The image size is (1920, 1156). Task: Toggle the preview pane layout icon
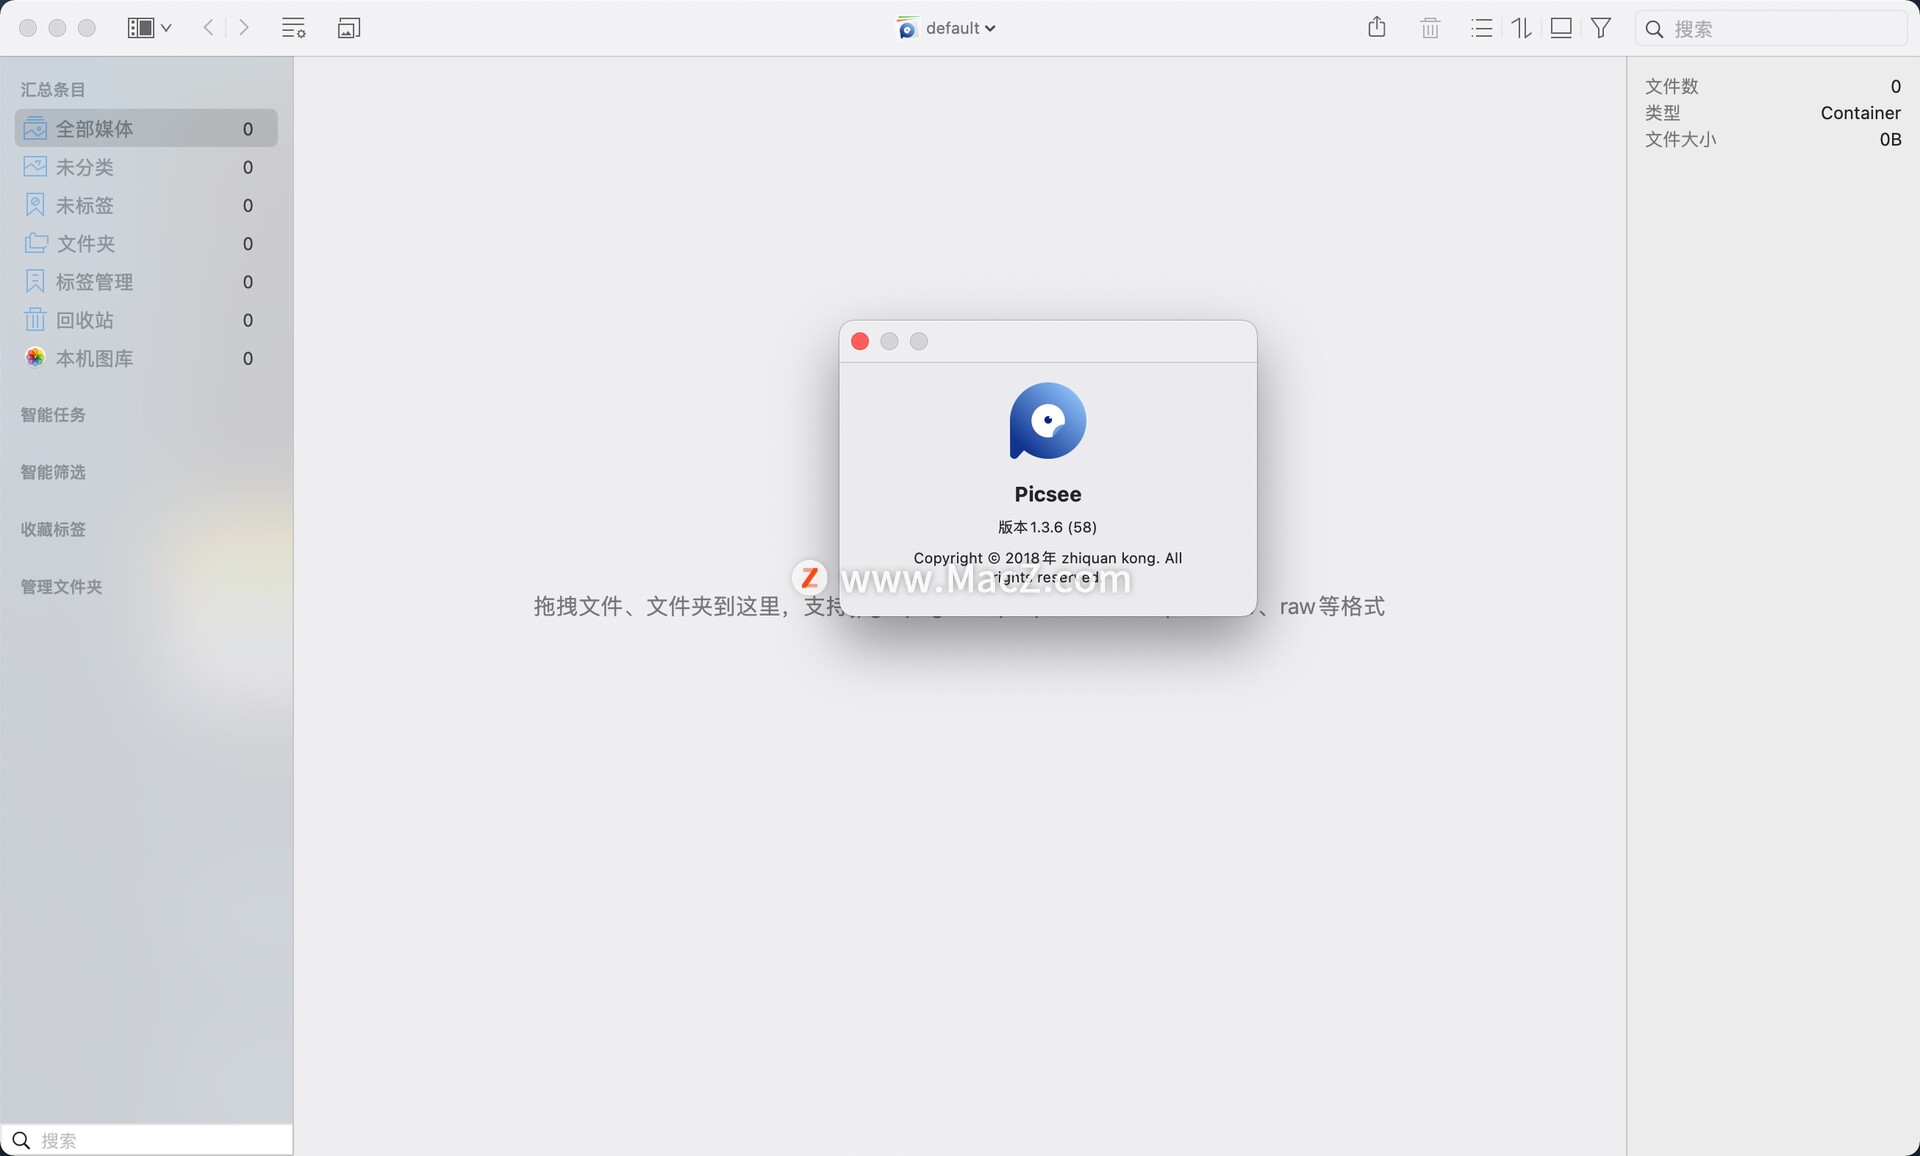(x=1561, y=28)
